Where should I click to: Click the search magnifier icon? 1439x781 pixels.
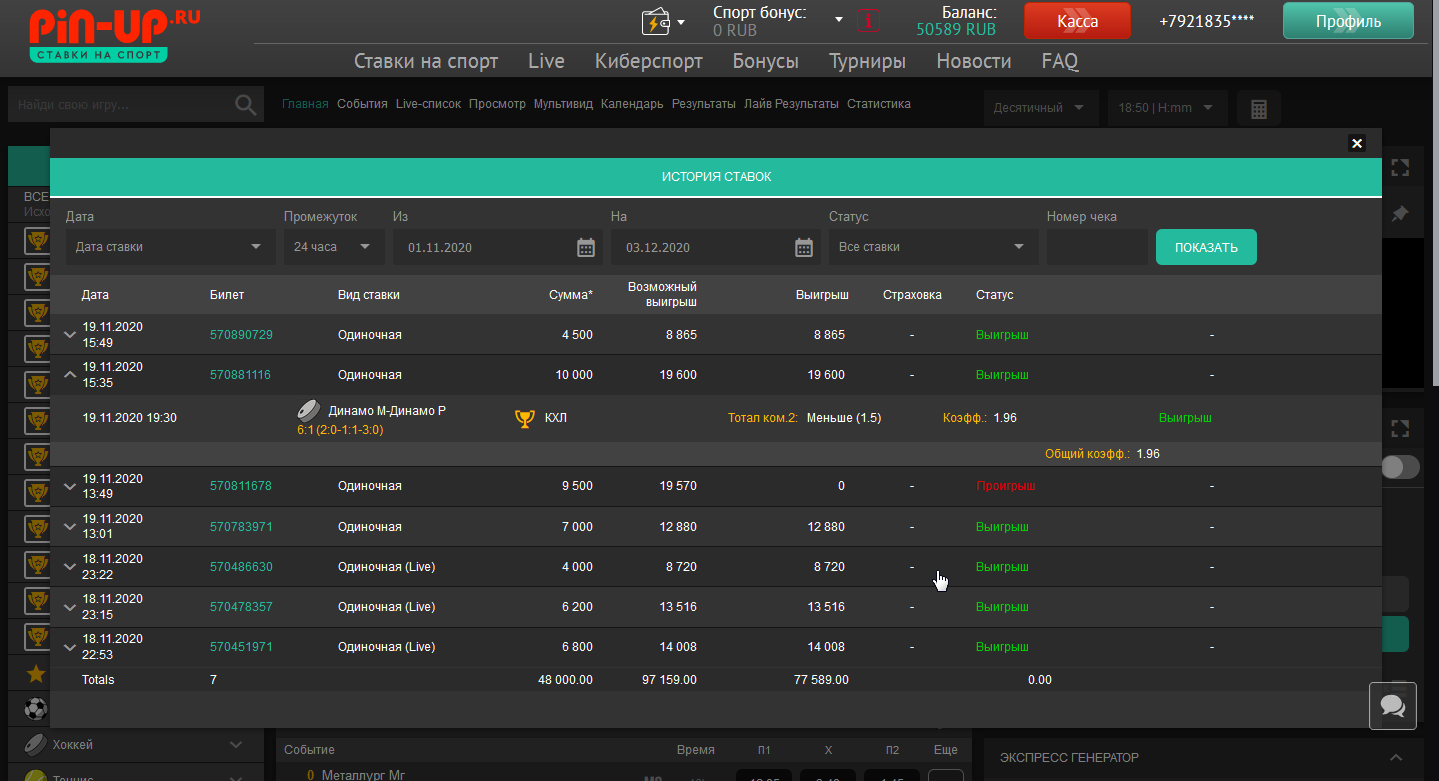click(x=245, y=105)
